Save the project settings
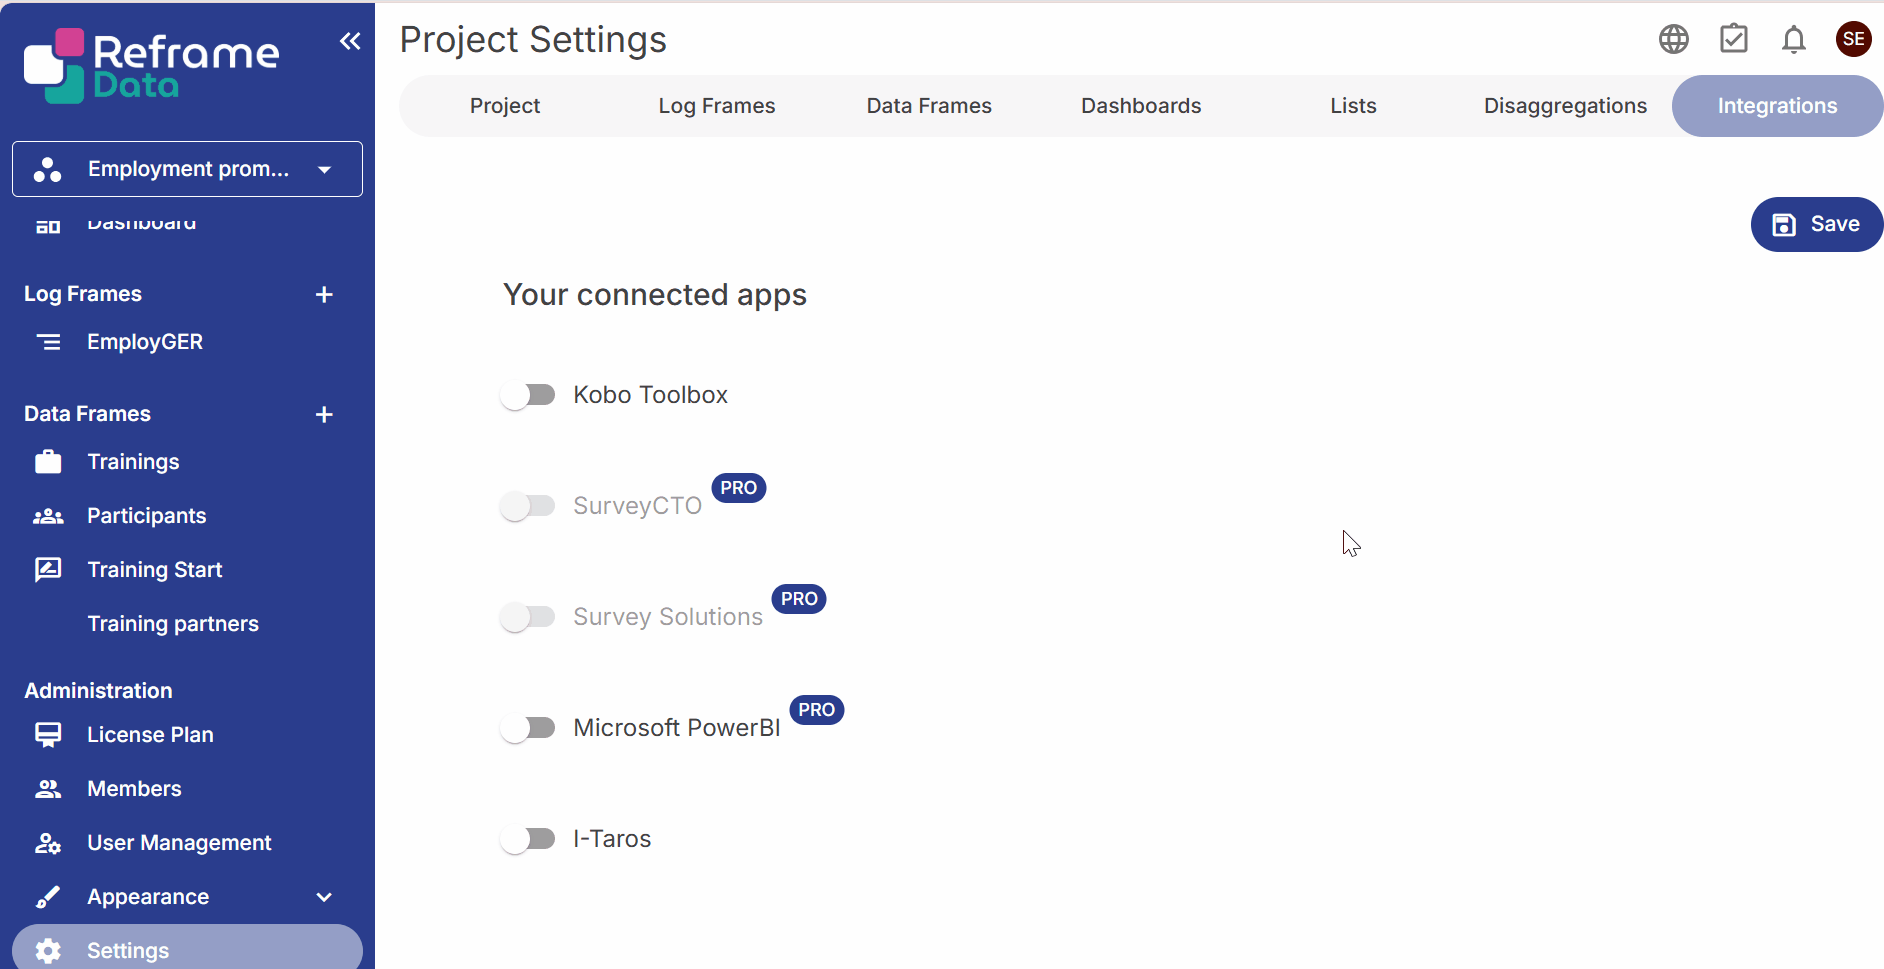This screenshot has height=969, width=1884. (1816, 224)
